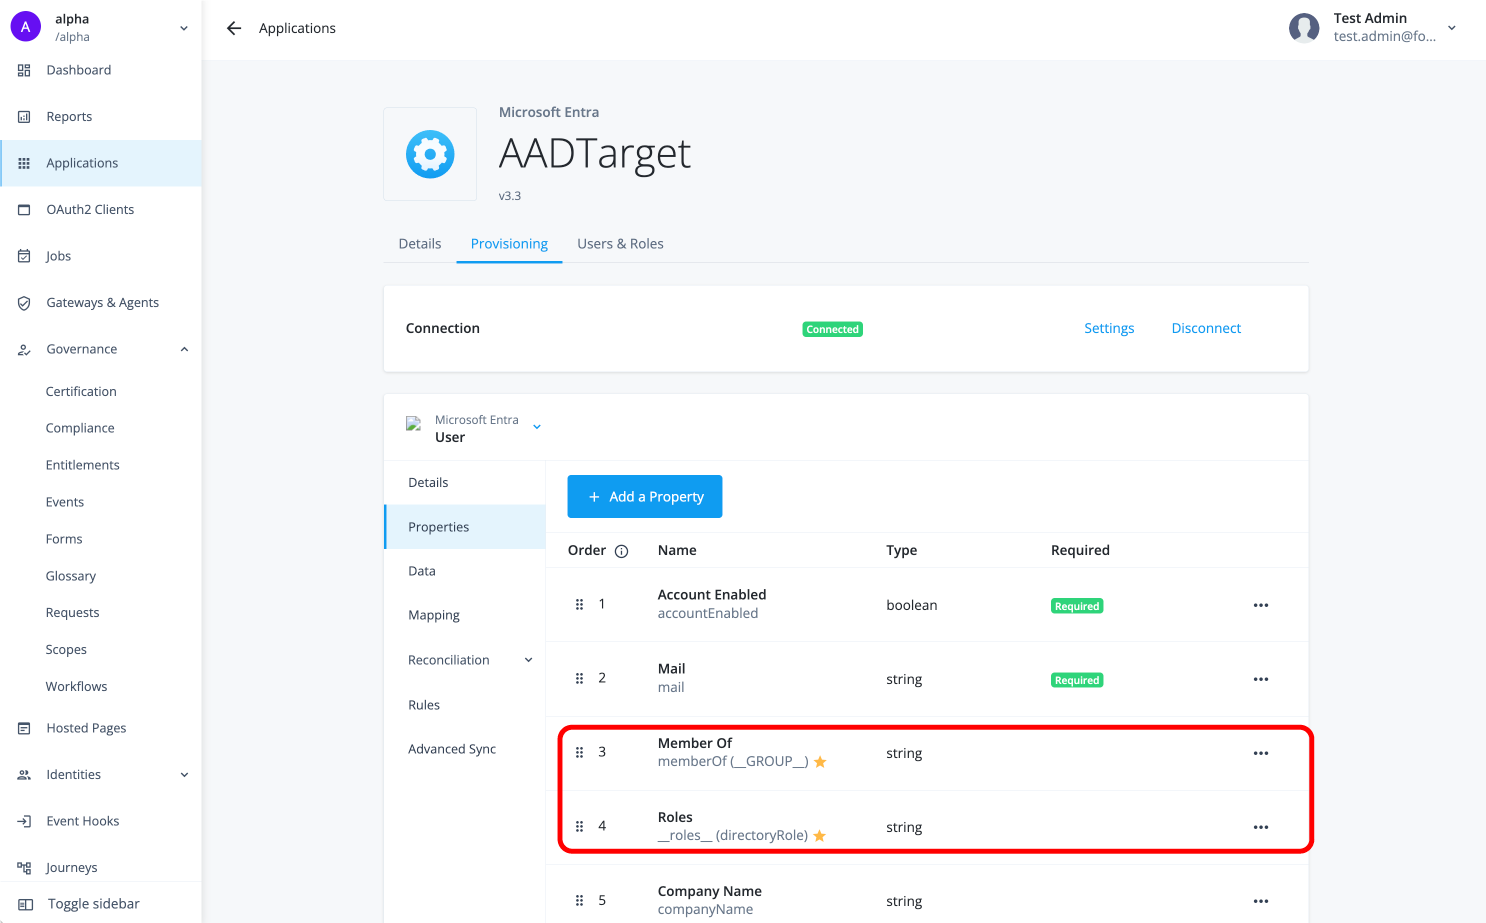Click the Connected status badge
Image resolution: width=1486 pixels, height=923 pixels.
[832, 329]
